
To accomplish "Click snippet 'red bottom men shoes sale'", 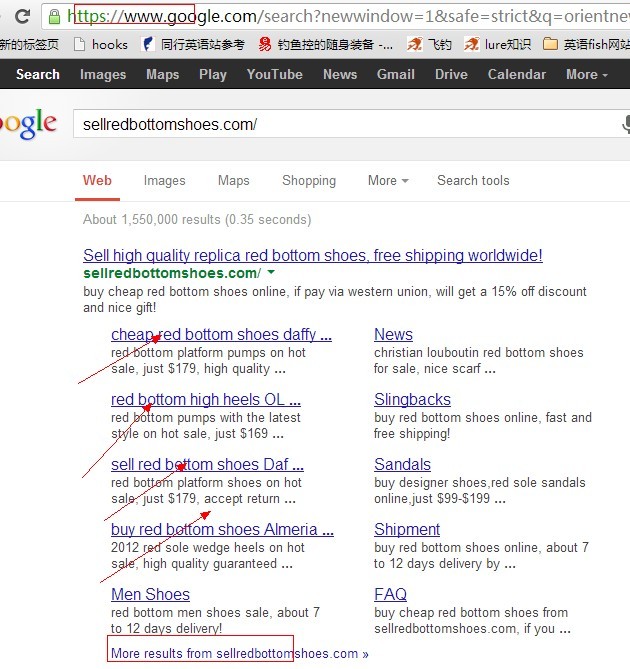I will click(x=215, y=620).
